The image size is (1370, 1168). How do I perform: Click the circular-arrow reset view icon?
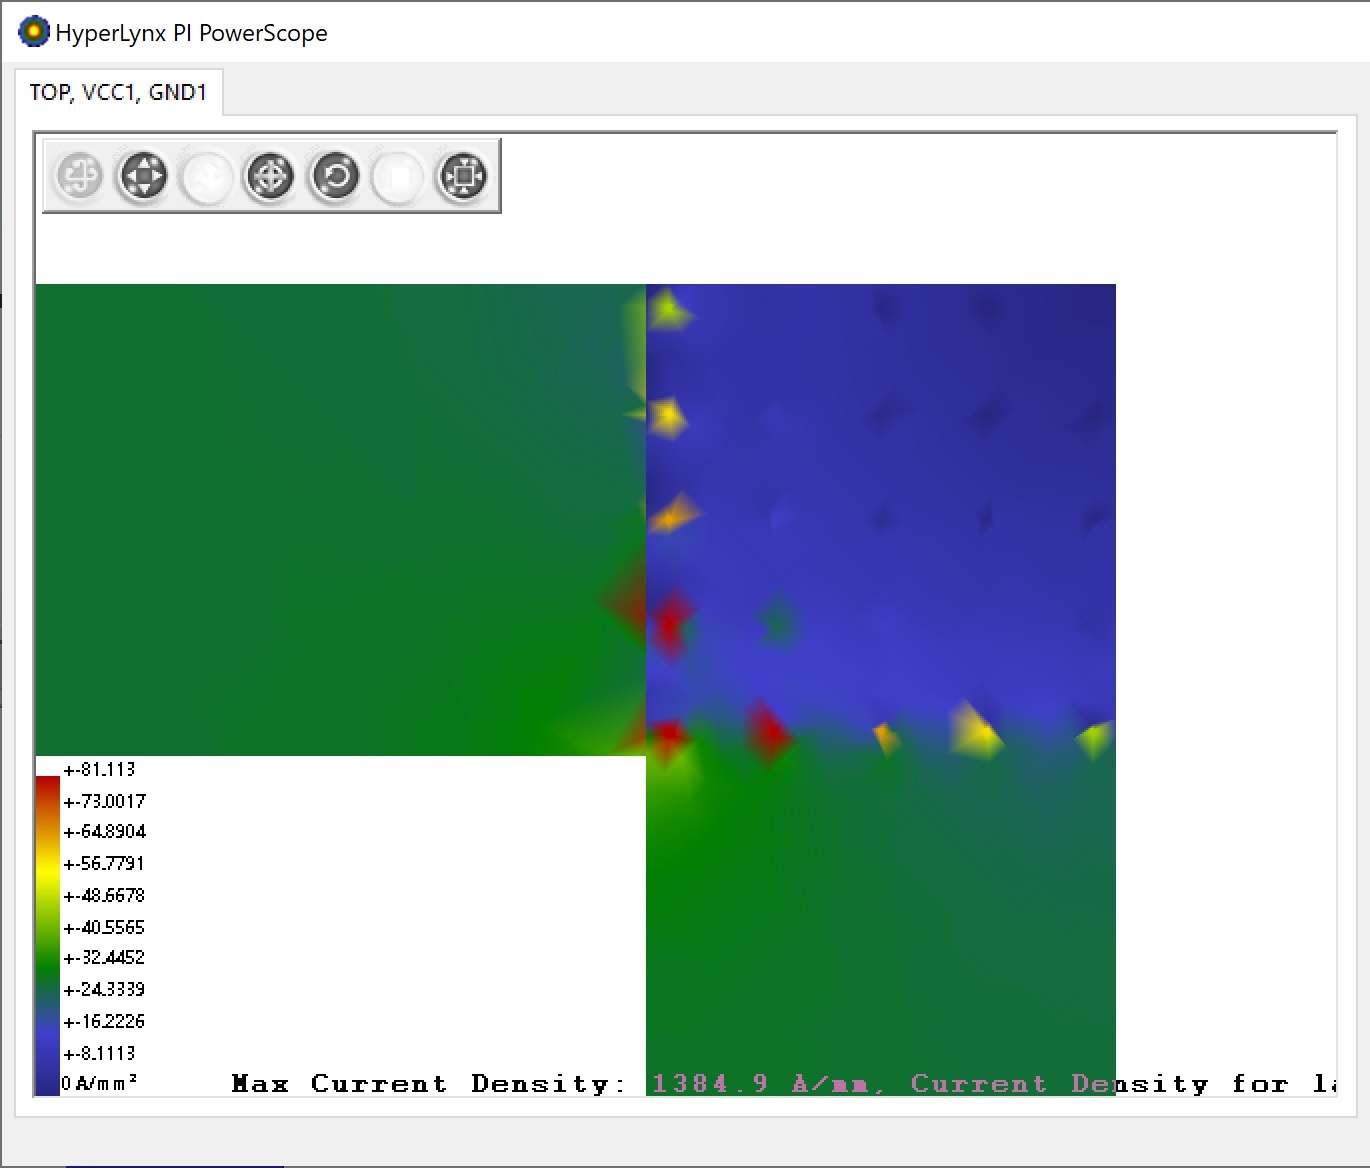click(x=335, y=177)
